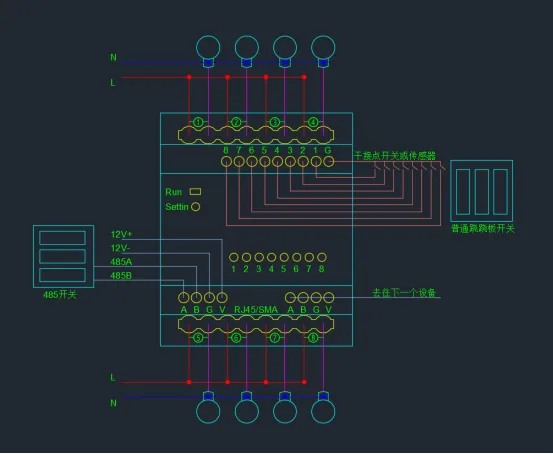
Task: Select circled relay label 1
Action: point(198,122)
